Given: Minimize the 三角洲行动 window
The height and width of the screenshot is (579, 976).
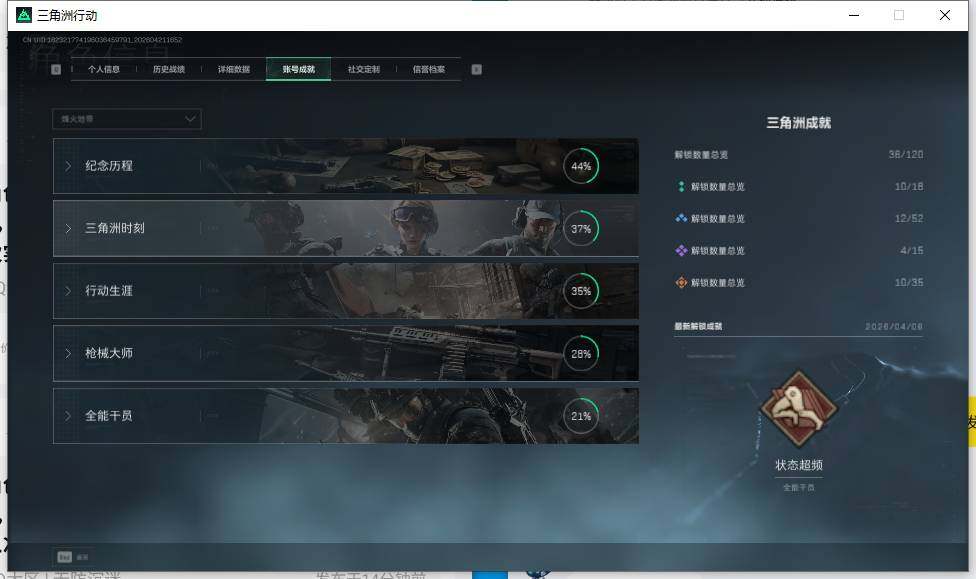Looking at the screenshot, I should pos(854,15).
